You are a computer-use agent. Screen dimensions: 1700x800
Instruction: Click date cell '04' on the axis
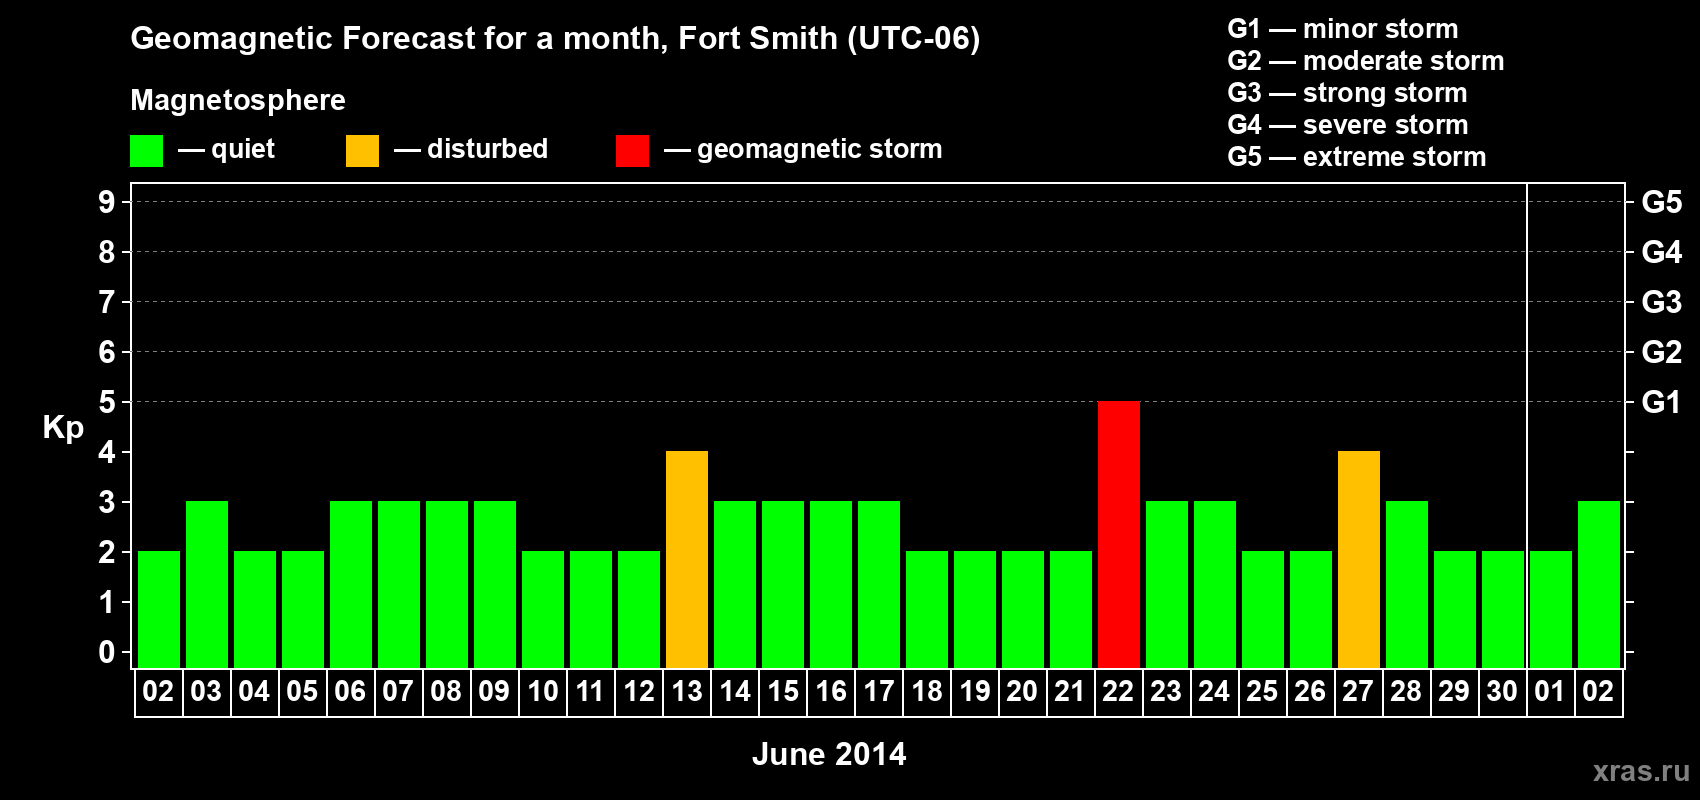click(x=254, y=692)
